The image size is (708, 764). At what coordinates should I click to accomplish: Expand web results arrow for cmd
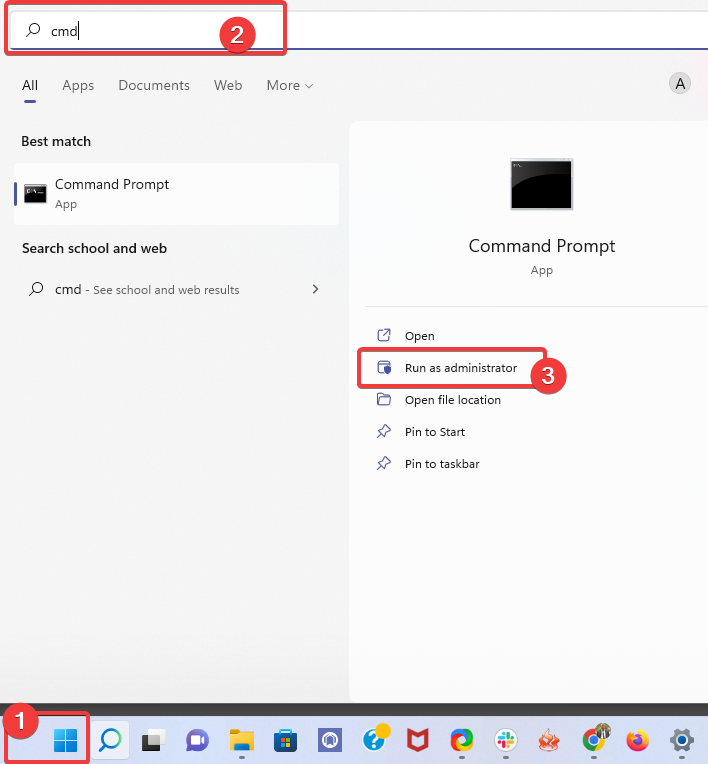coord(315,289)
